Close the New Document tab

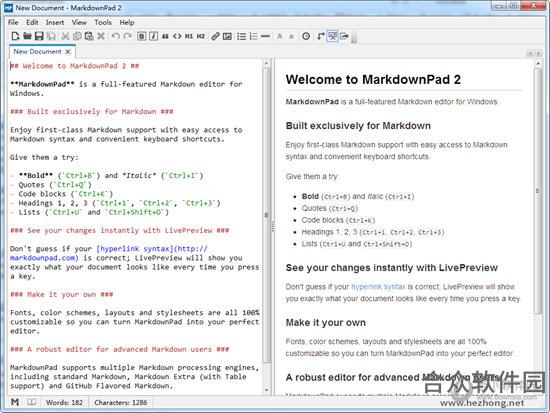68,52
